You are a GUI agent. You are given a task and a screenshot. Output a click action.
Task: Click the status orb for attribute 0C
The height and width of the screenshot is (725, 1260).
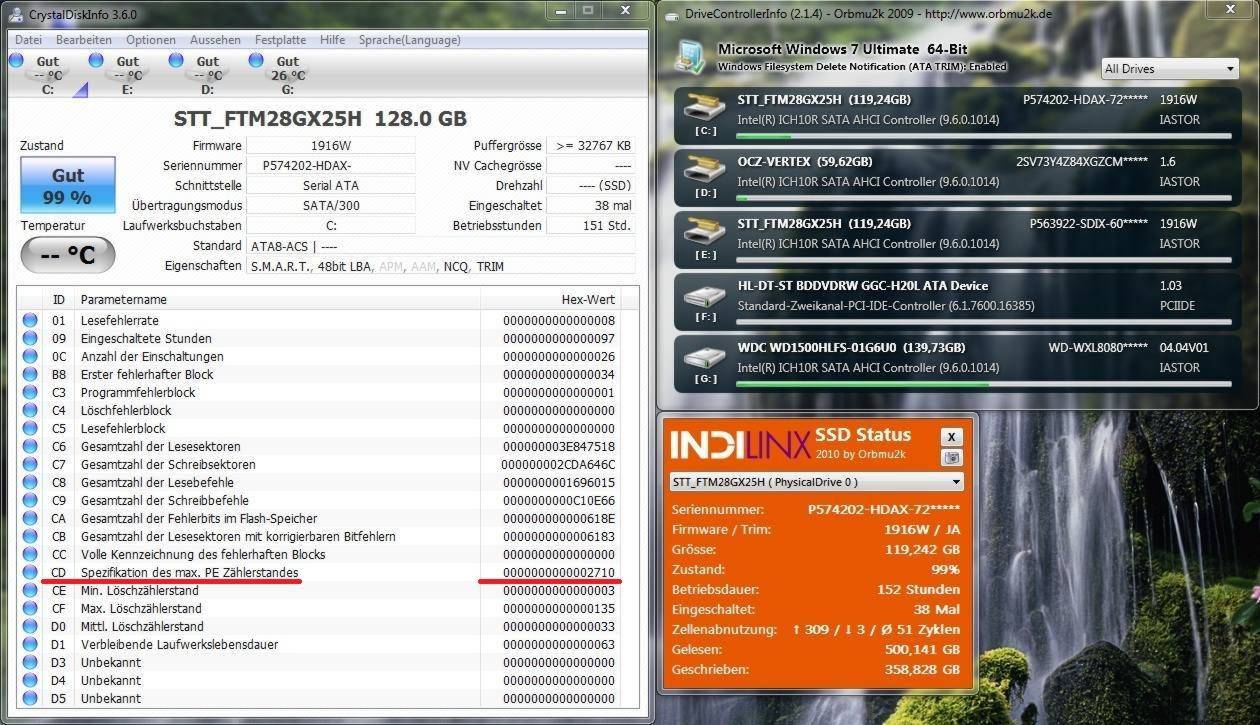pos(30,356)
